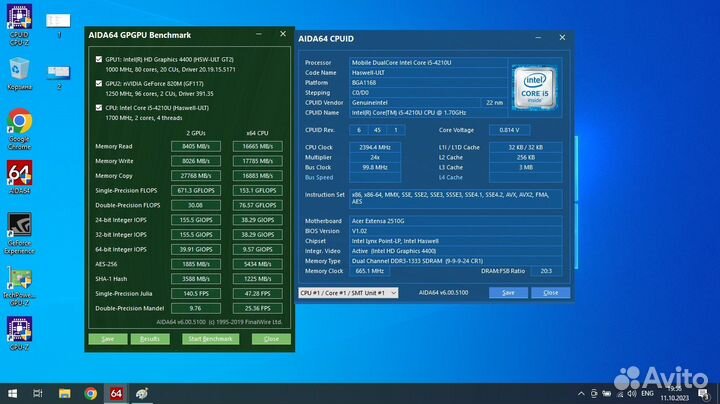The width and height of the screenshot is (720, 404).
Task: Click the Chipset value Intel Lynx Point-LP
Action: (x=455, y=241)
